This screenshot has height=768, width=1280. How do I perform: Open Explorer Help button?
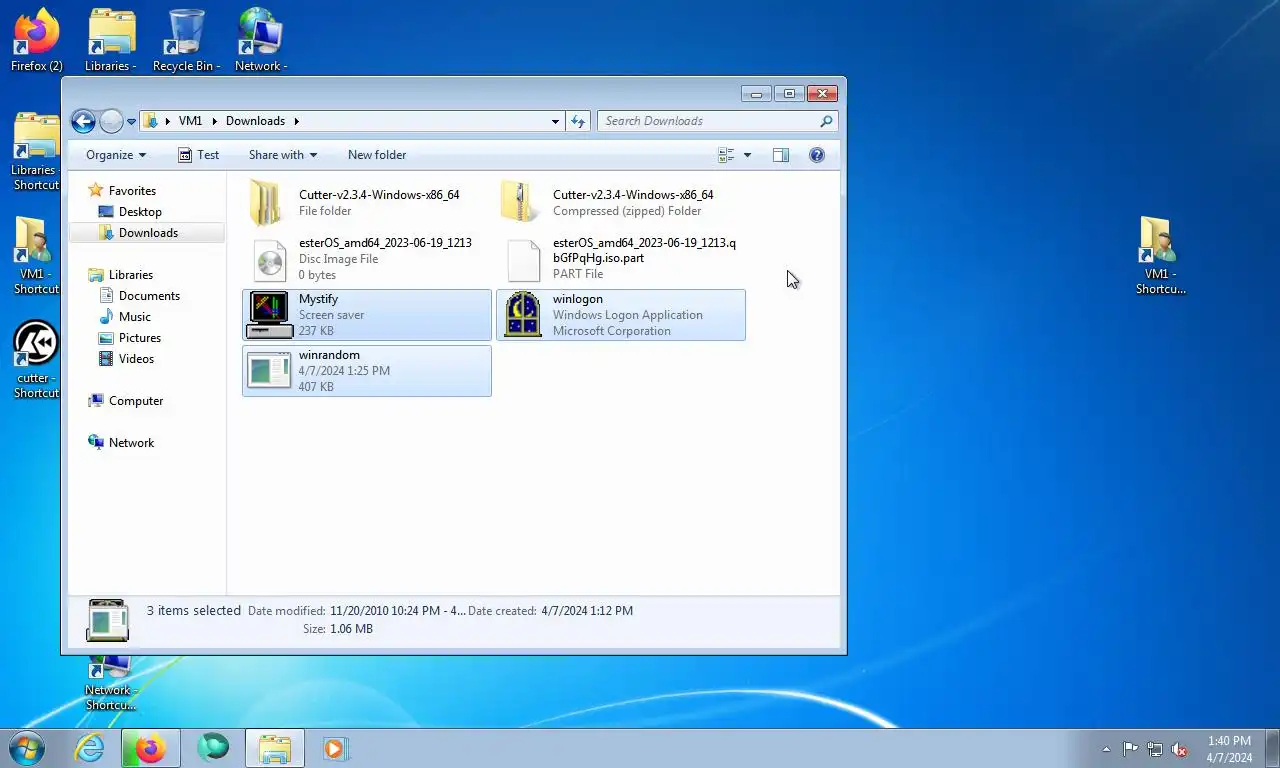tap(817, 155)
